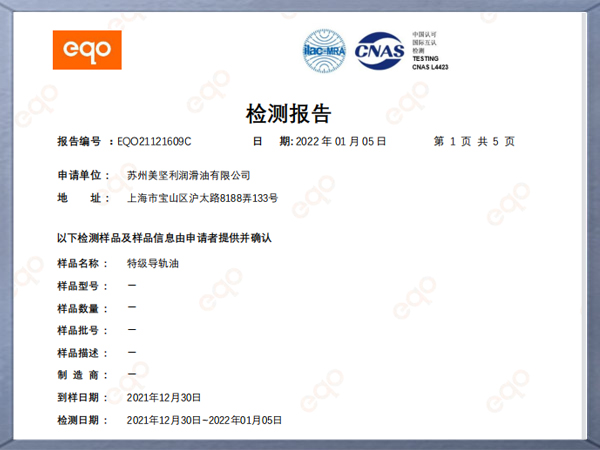This screenshot has width=600, height=450.
Task: Select report number EQO21121609C
Action: pyautogui.click(x=154, y=142)
